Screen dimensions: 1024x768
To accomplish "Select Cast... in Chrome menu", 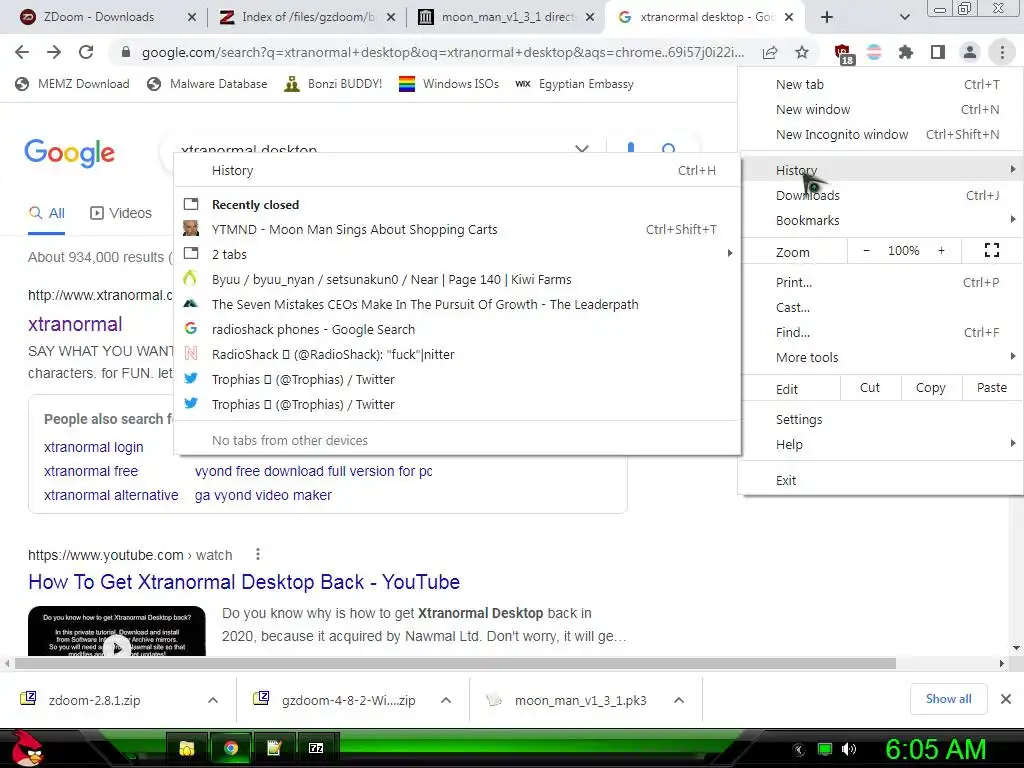I will point(880,307).
